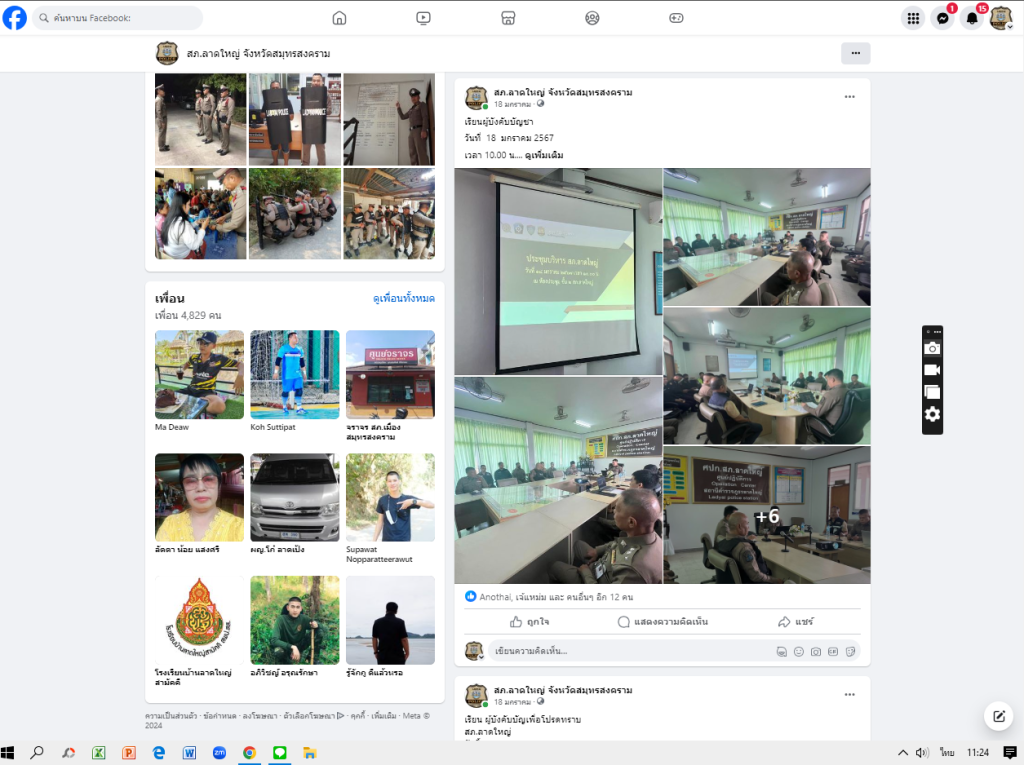Viewport: 1024px width, 765px height.
Task: Click the comment input field เขียนความคิดเห็น
Action: 630,651
